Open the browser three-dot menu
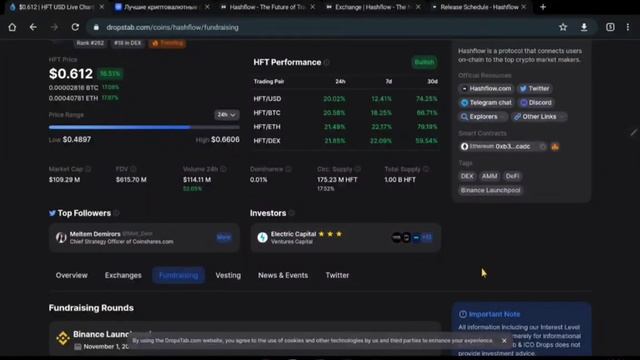 [x=628, y=27]
